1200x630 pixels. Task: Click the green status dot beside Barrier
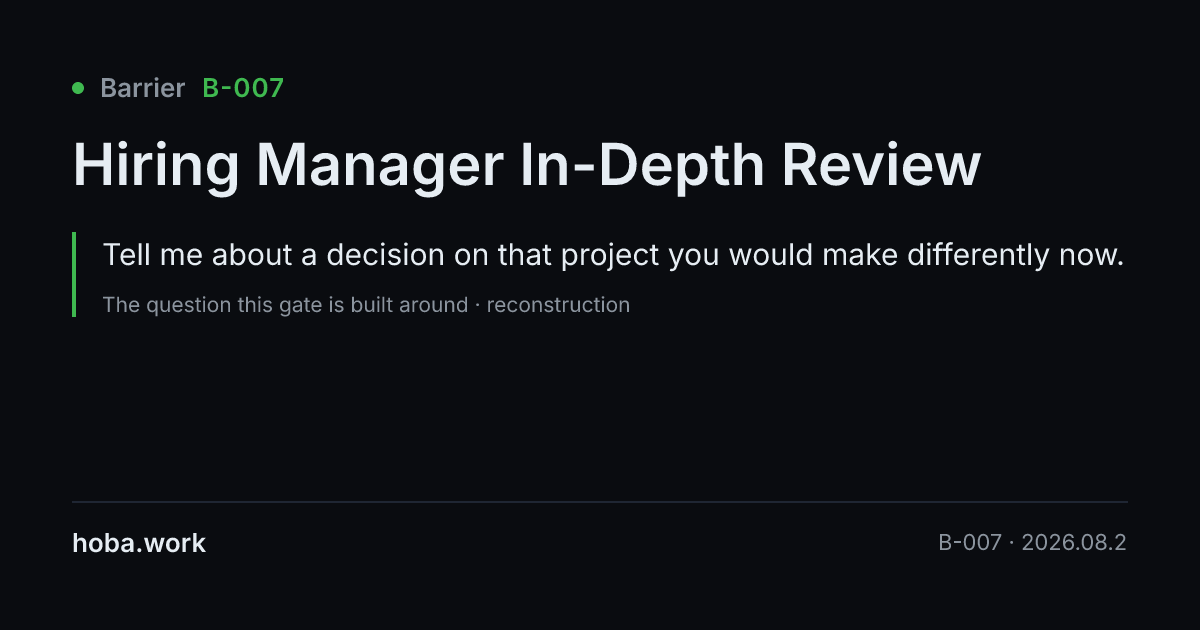coord(78,88)
